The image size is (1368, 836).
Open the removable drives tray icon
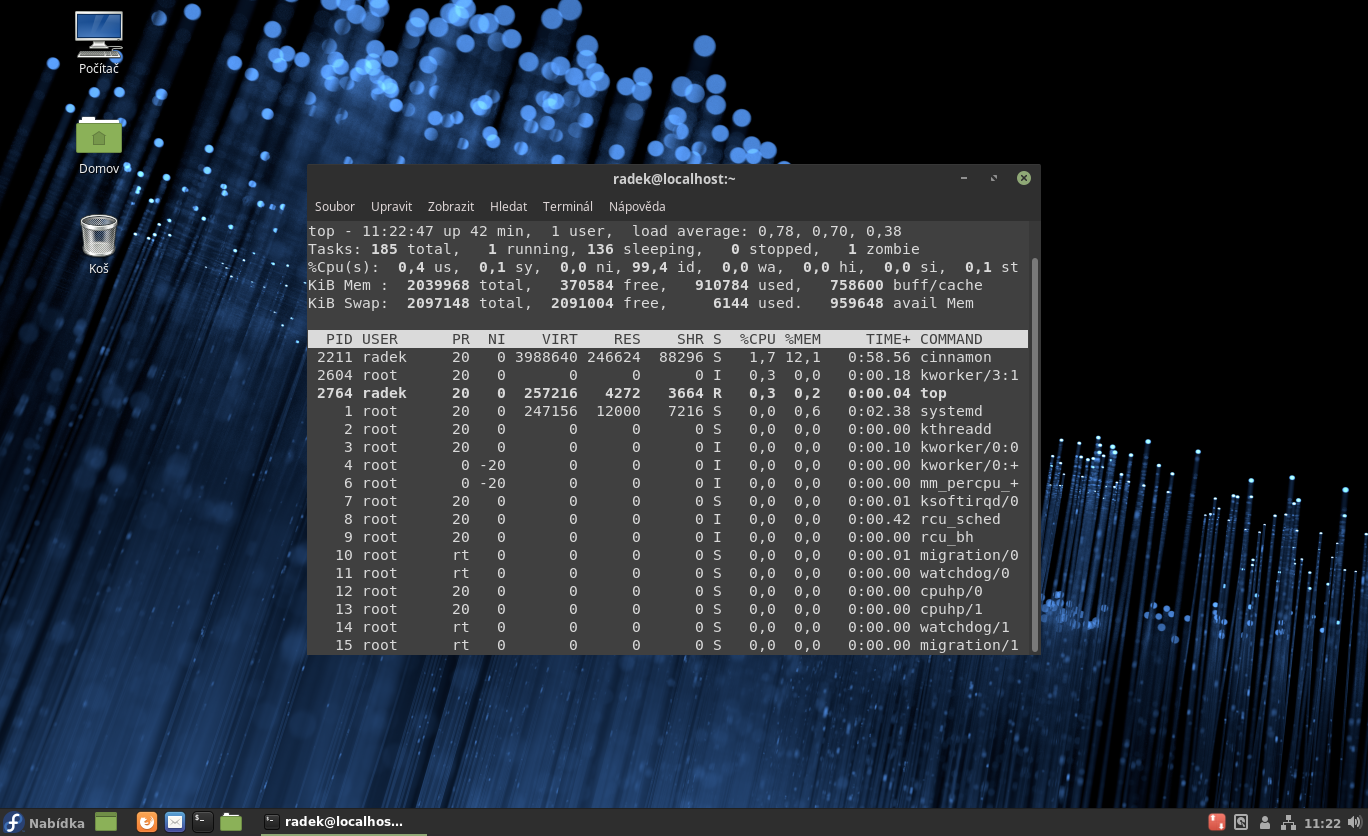tap(1241, 823)
